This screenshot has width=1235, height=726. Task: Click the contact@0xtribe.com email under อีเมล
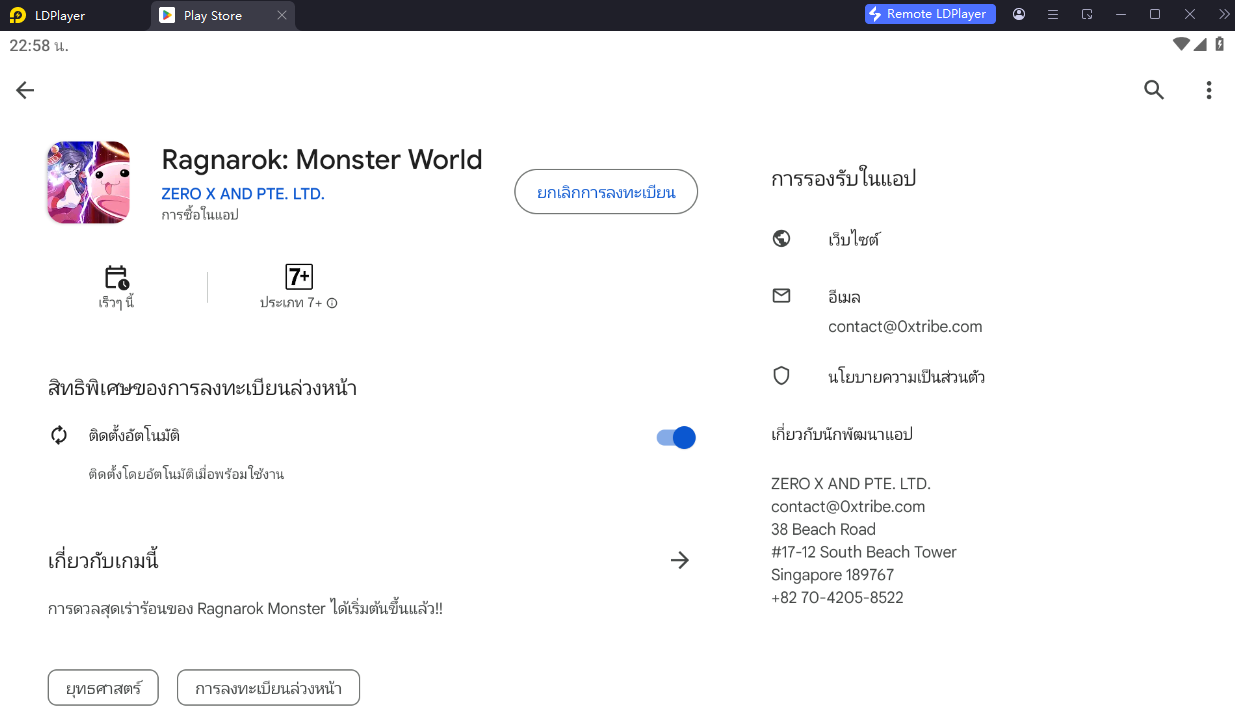click(905, 327)
